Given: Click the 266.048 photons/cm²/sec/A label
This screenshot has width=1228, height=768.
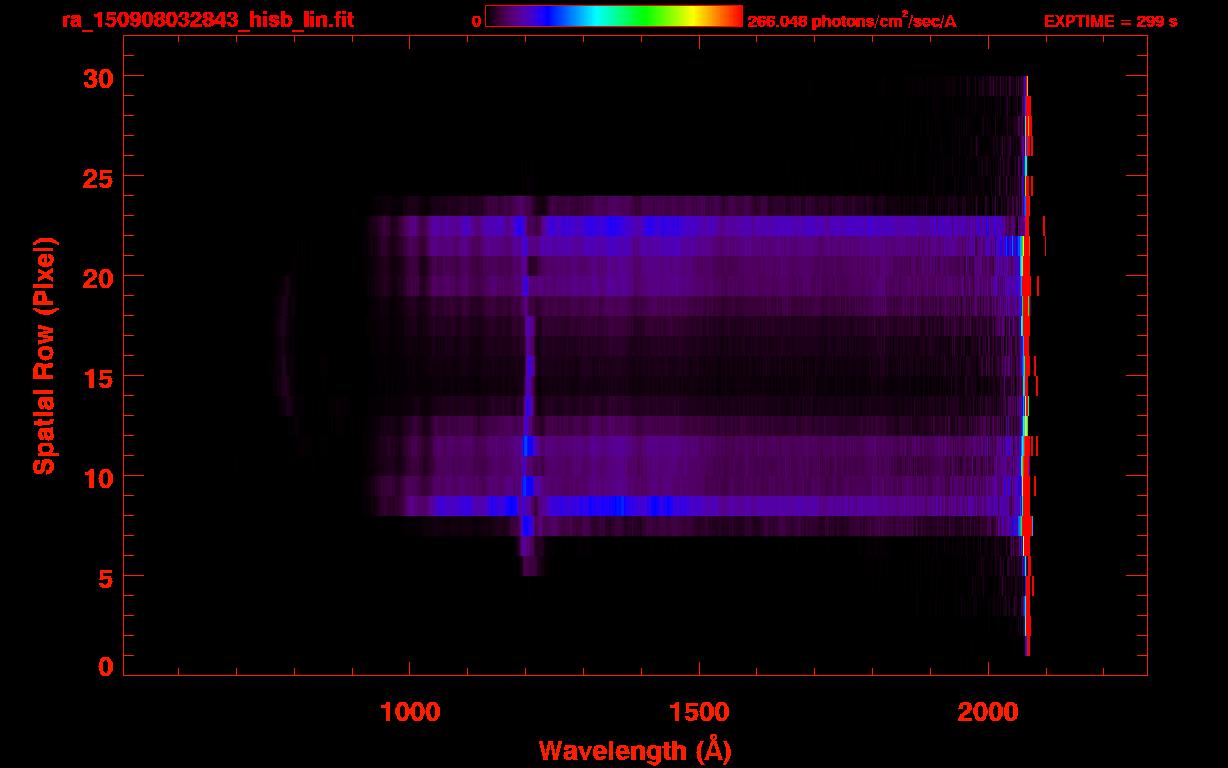Looking at the screenshot, I should (852, 21).
